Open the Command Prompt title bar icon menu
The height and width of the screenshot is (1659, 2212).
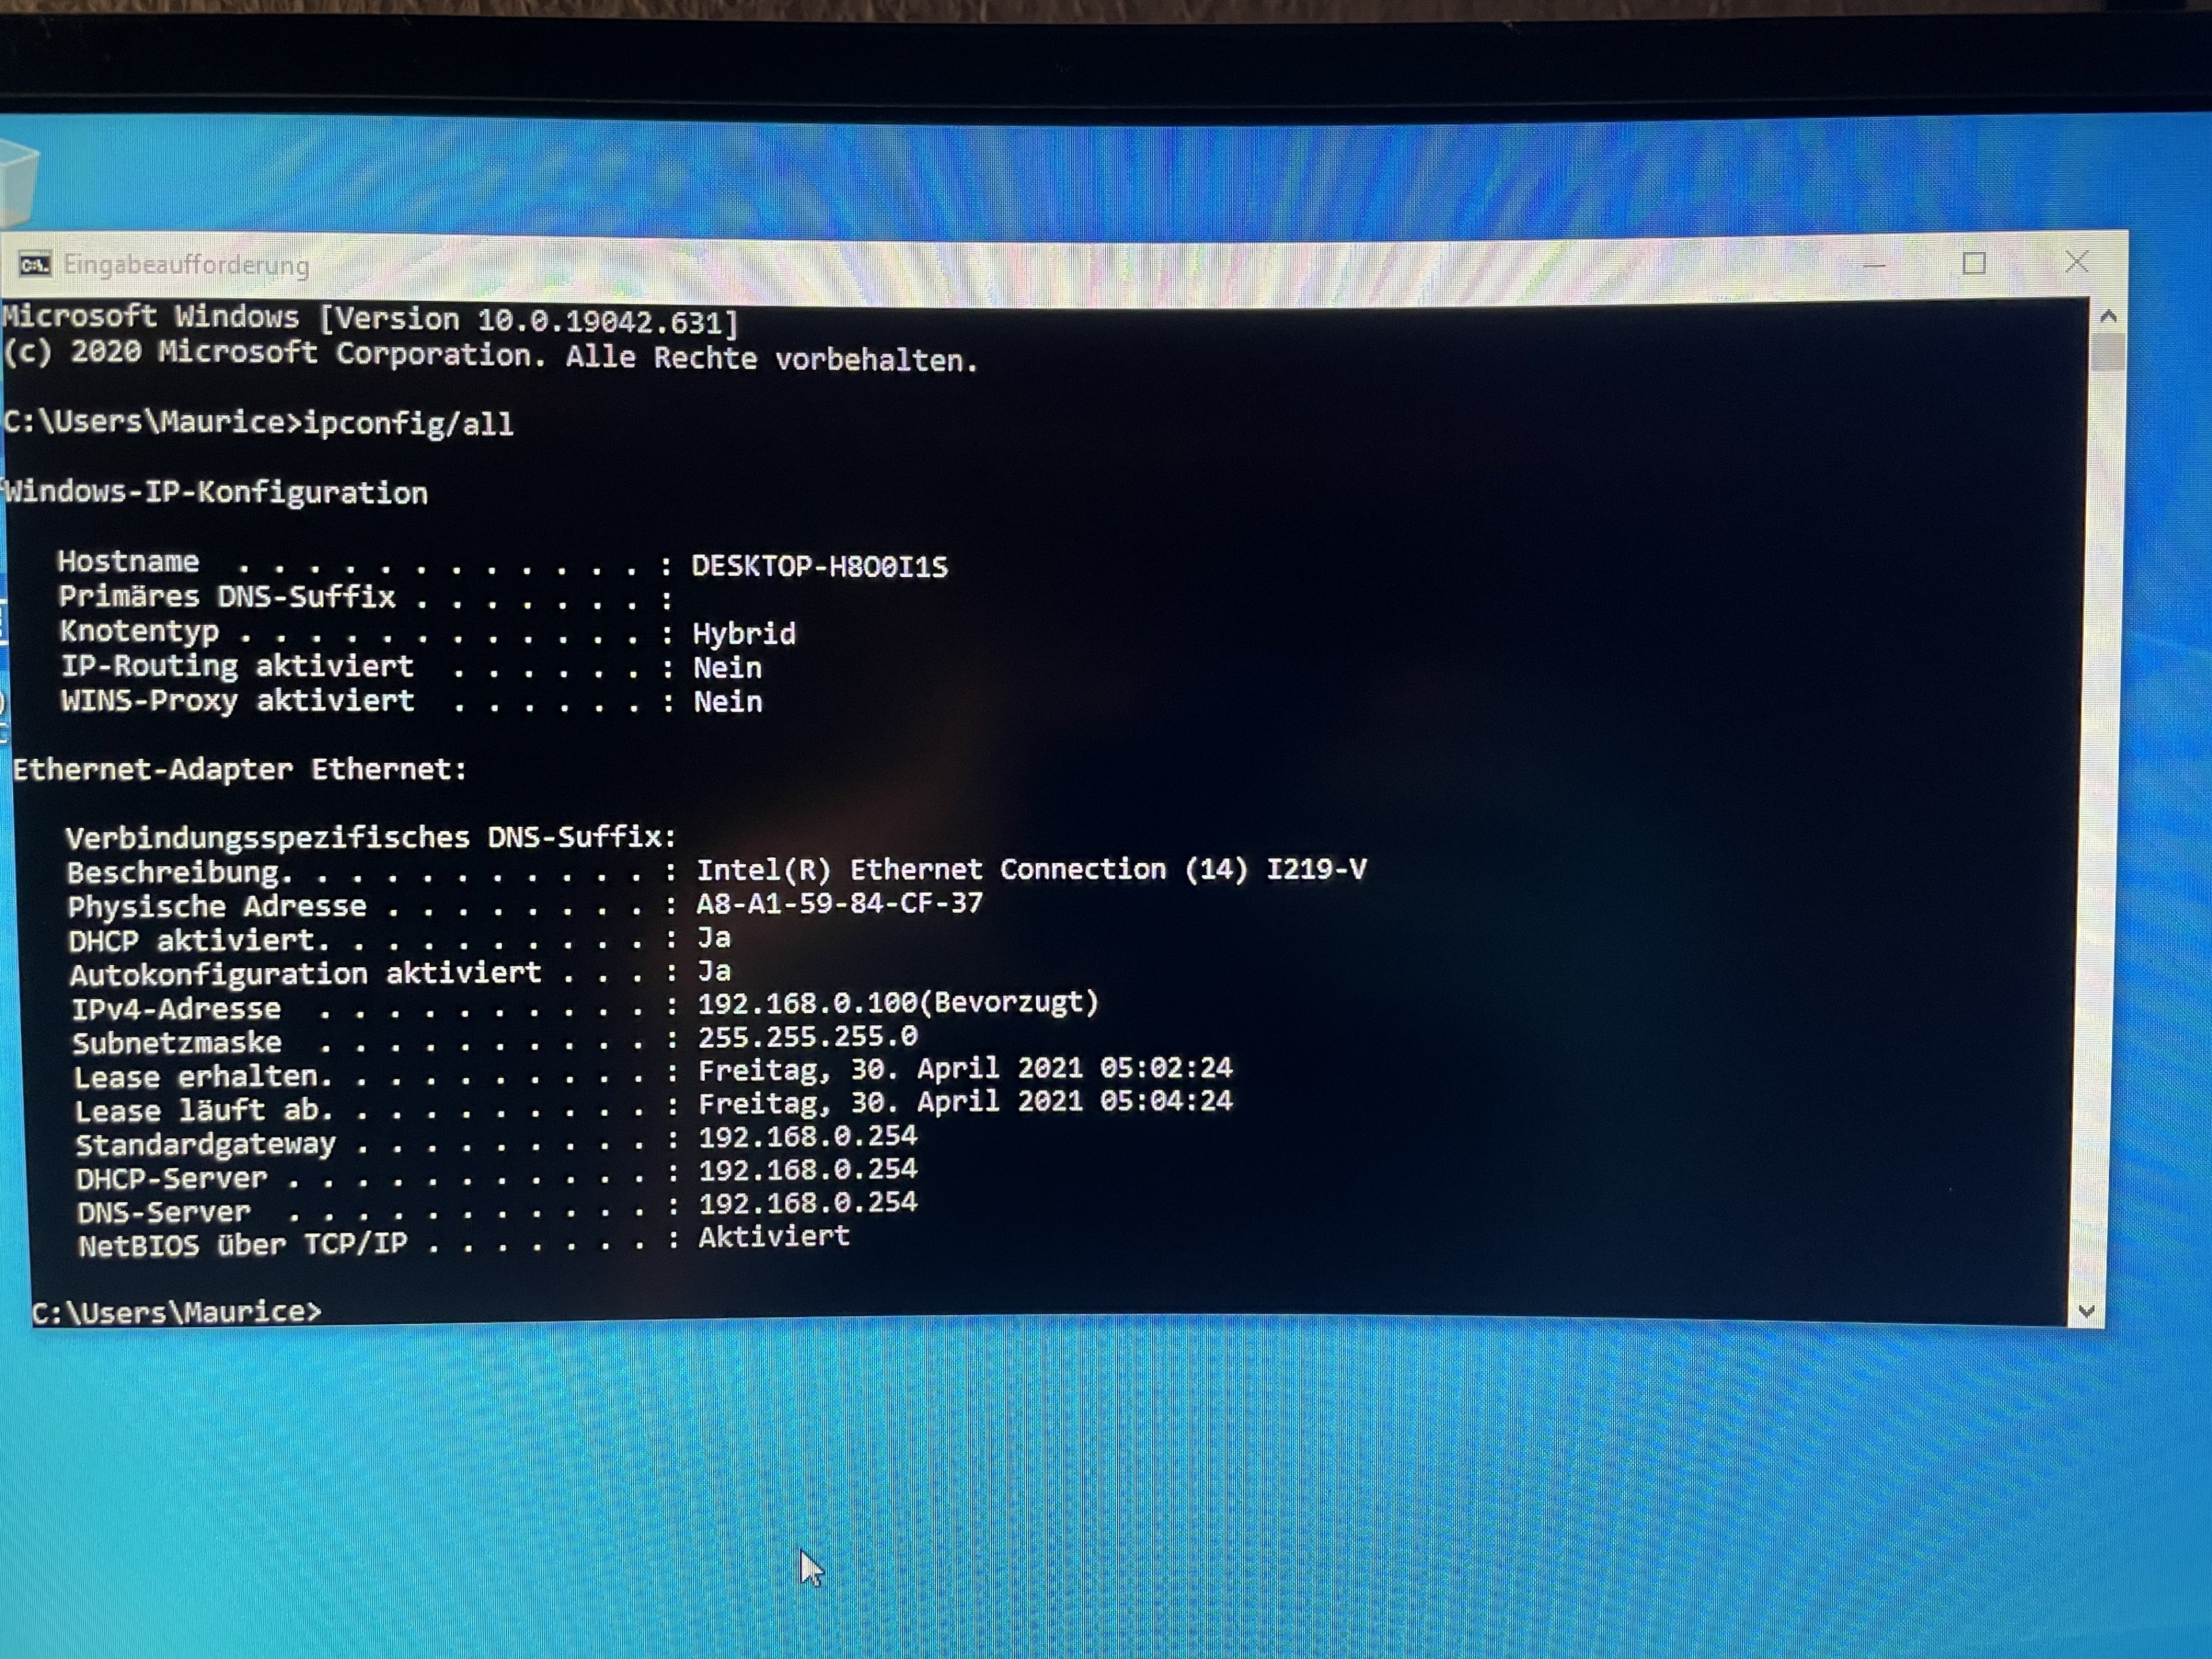(x=34, y=264)
